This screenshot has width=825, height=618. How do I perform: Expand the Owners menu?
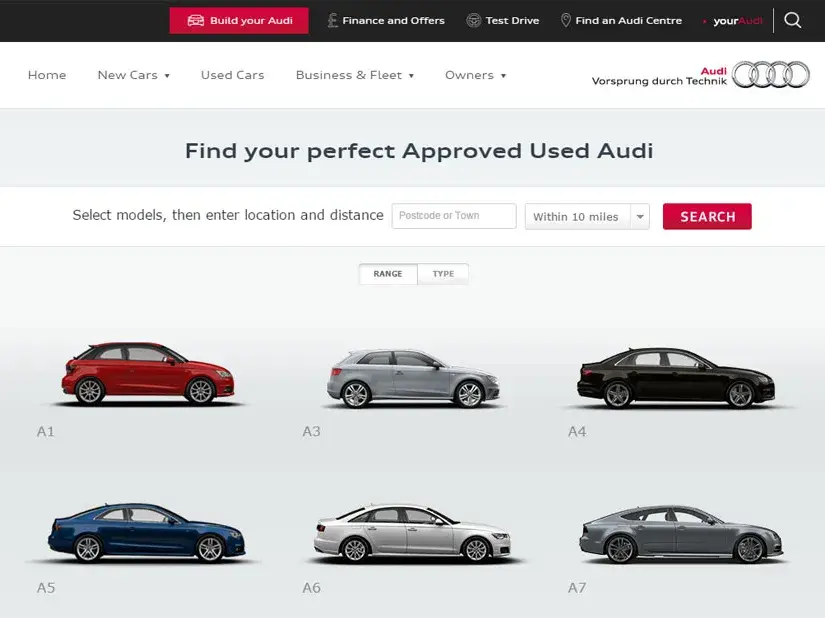475,75
